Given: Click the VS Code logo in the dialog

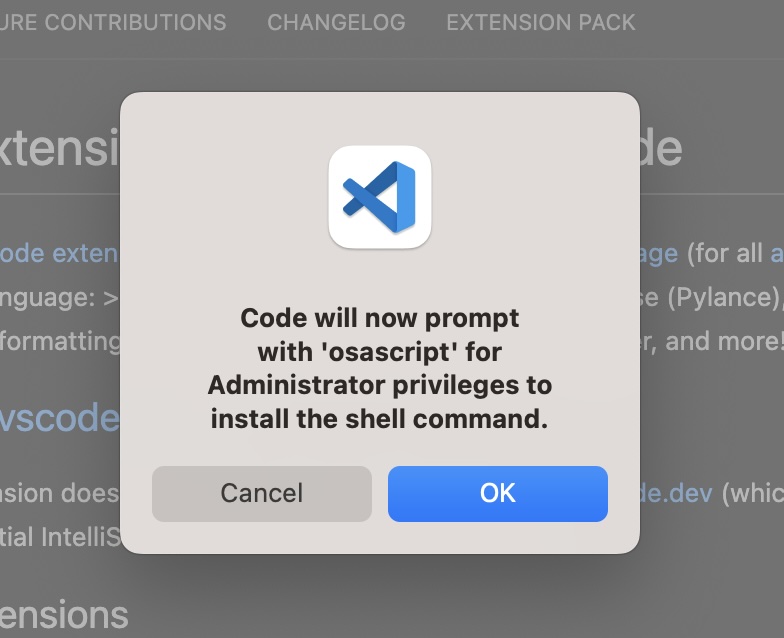Looking at the screenshot, I should [380, 197].
